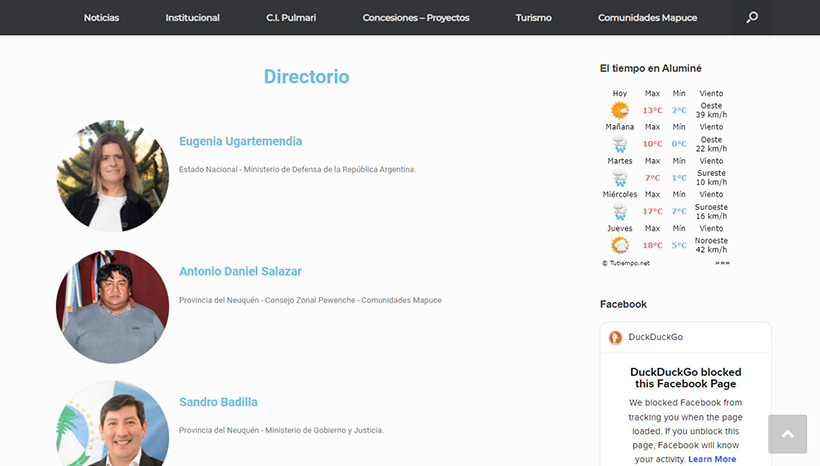The width and height of the screenshot is (820, 466).
Task: Click Mañana's rainy weather icon
Action: tap(620, 144)
